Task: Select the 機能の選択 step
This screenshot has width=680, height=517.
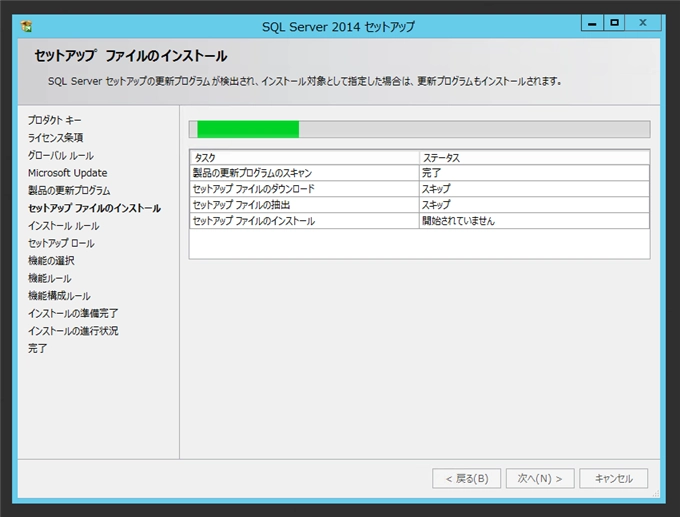Action: [51, 261]
